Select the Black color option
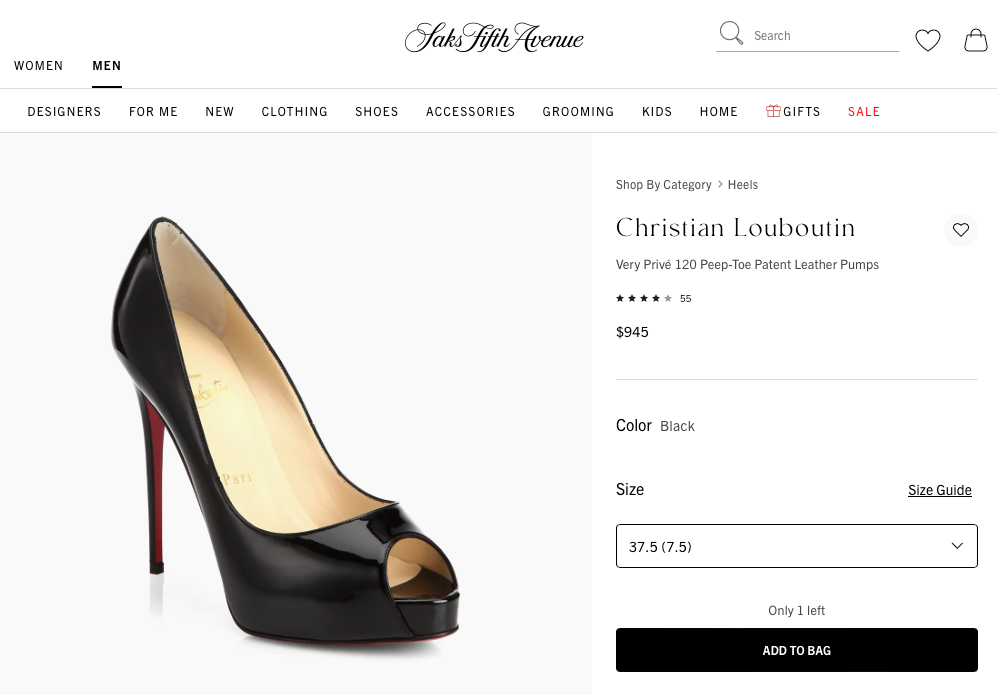Screen dimensions: 997x695 point(677,425)
